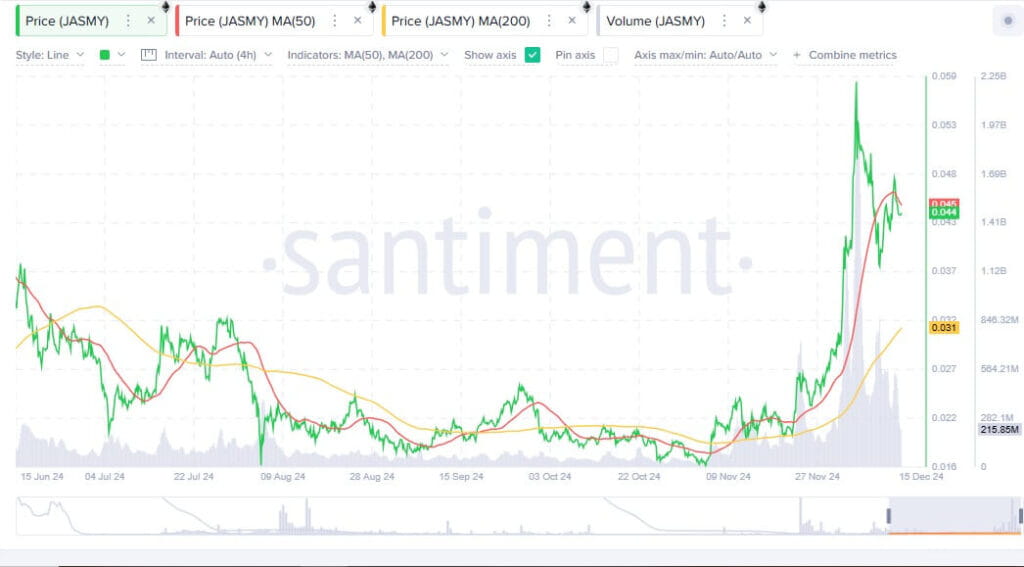Click the interval calendar icon
This screenshot has width=1024, height=567.
tap(148, 55)
